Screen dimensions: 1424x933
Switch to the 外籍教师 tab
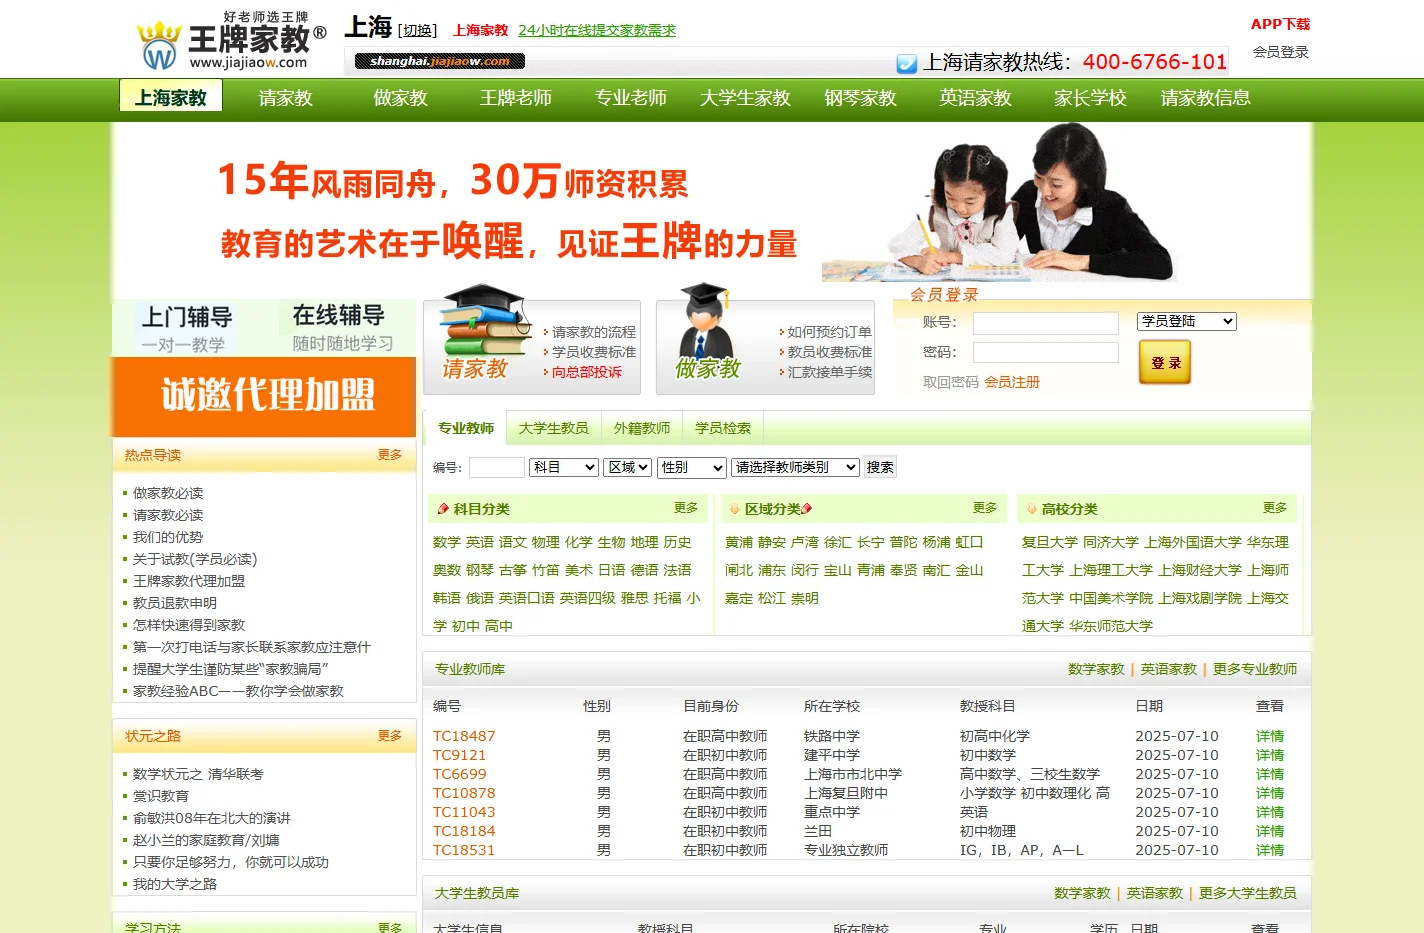point(642,428)
